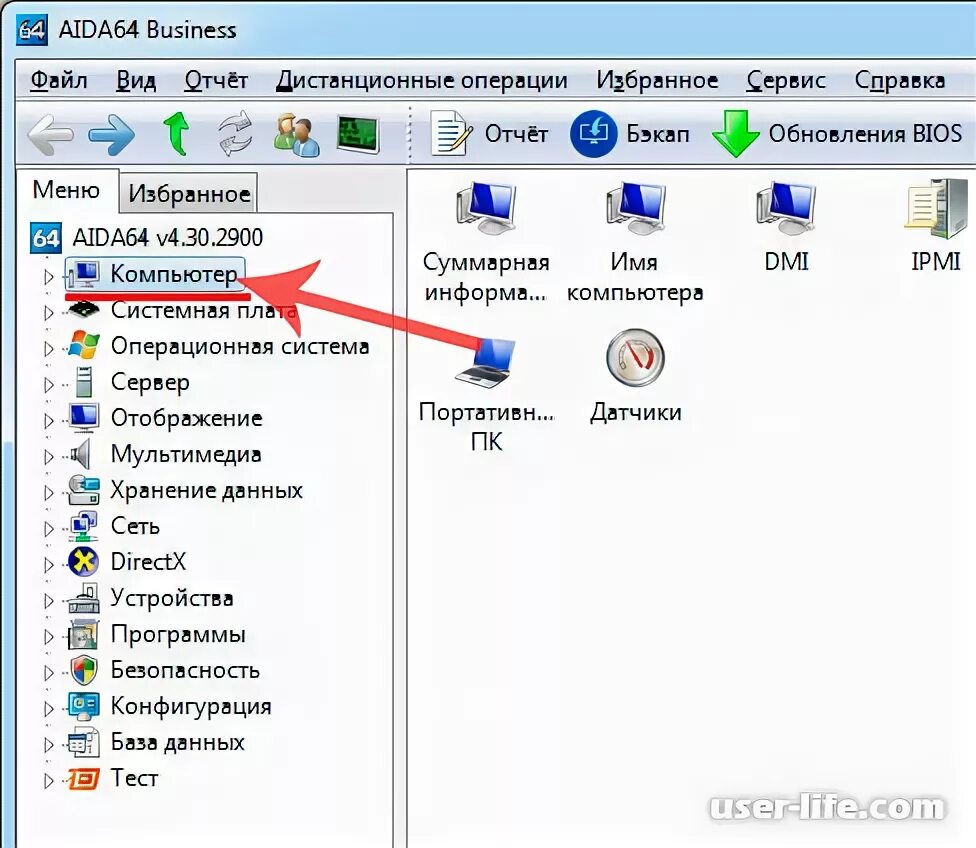The image size is (976, 848).
Task: Open the Портативный ПК laptop icon
Action: pyautogui.click(x=486, y=392)
